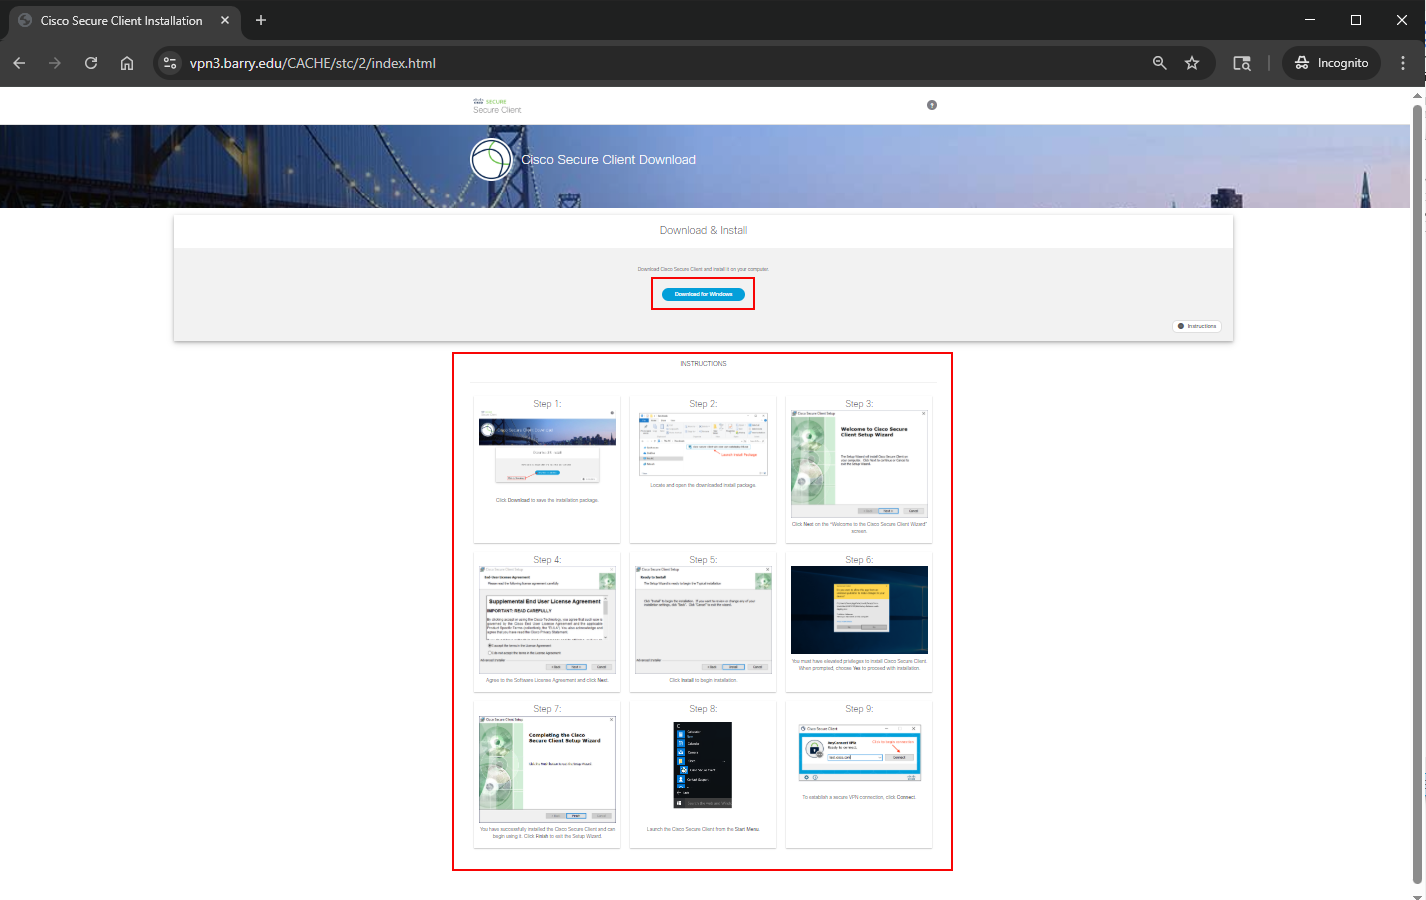Open the Home page icon
1426x900 pixels.
(x=127, y=63)
